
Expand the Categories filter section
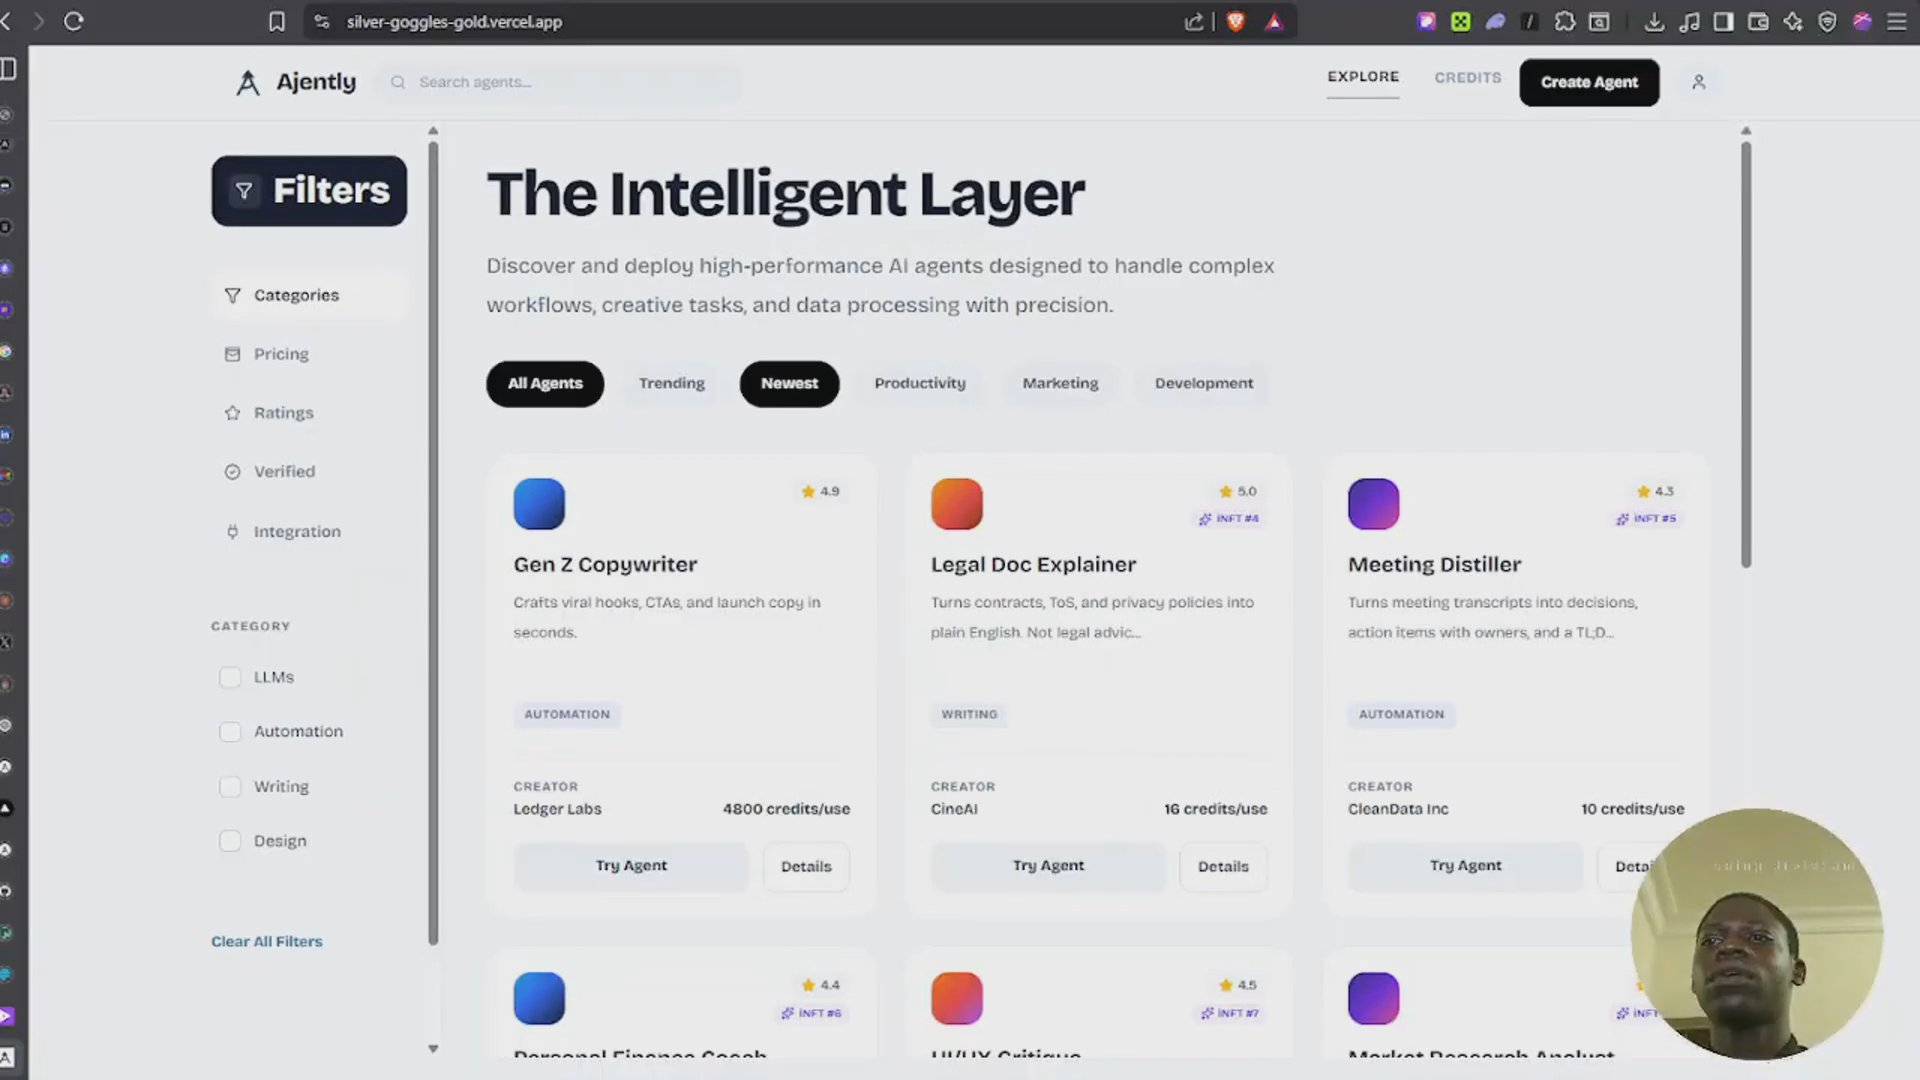[309, 295]
